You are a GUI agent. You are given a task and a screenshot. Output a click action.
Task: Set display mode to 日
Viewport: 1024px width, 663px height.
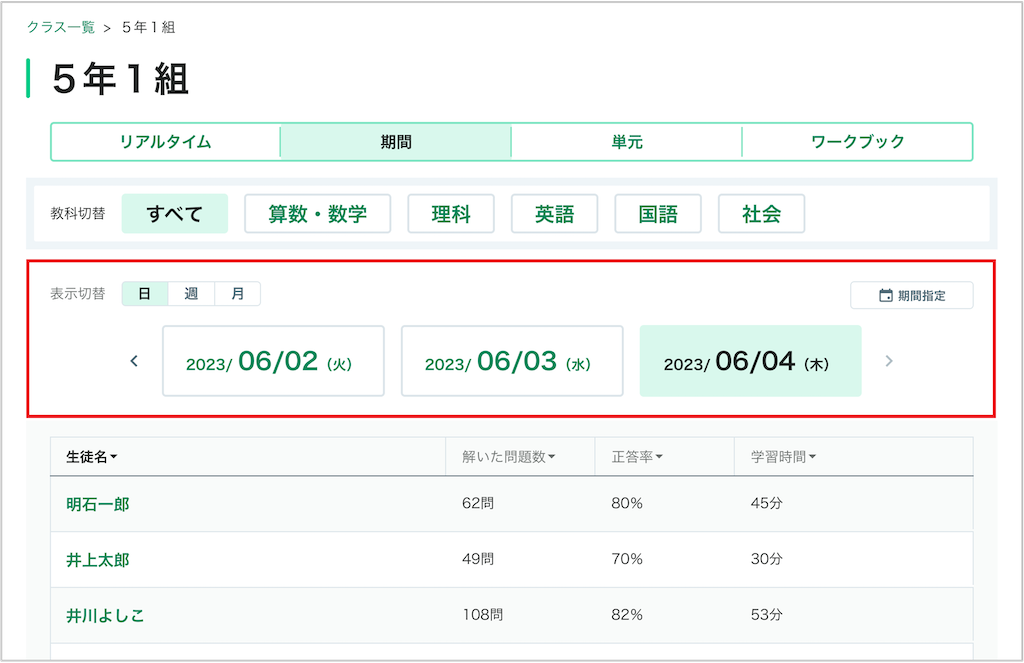pos(144,294)
